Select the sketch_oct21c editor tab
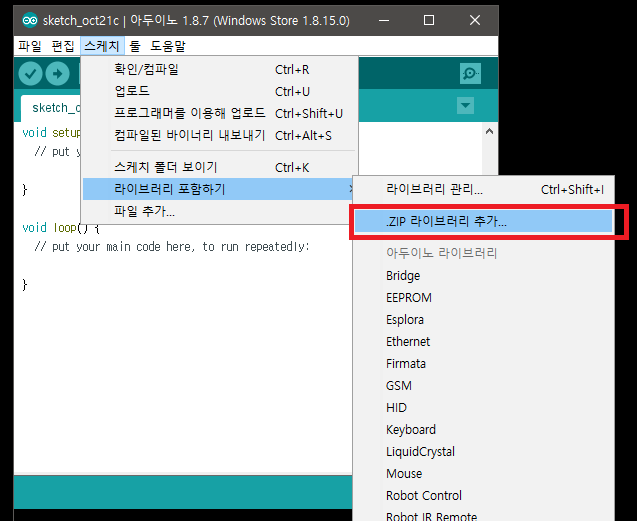Screen dimensions: 637x521 [x=51, y=108]
